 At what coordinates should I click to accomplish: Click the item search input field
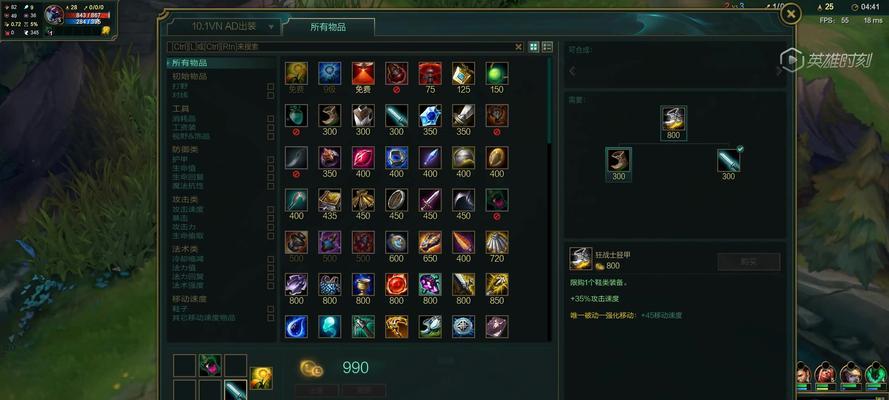pos(340,47)
